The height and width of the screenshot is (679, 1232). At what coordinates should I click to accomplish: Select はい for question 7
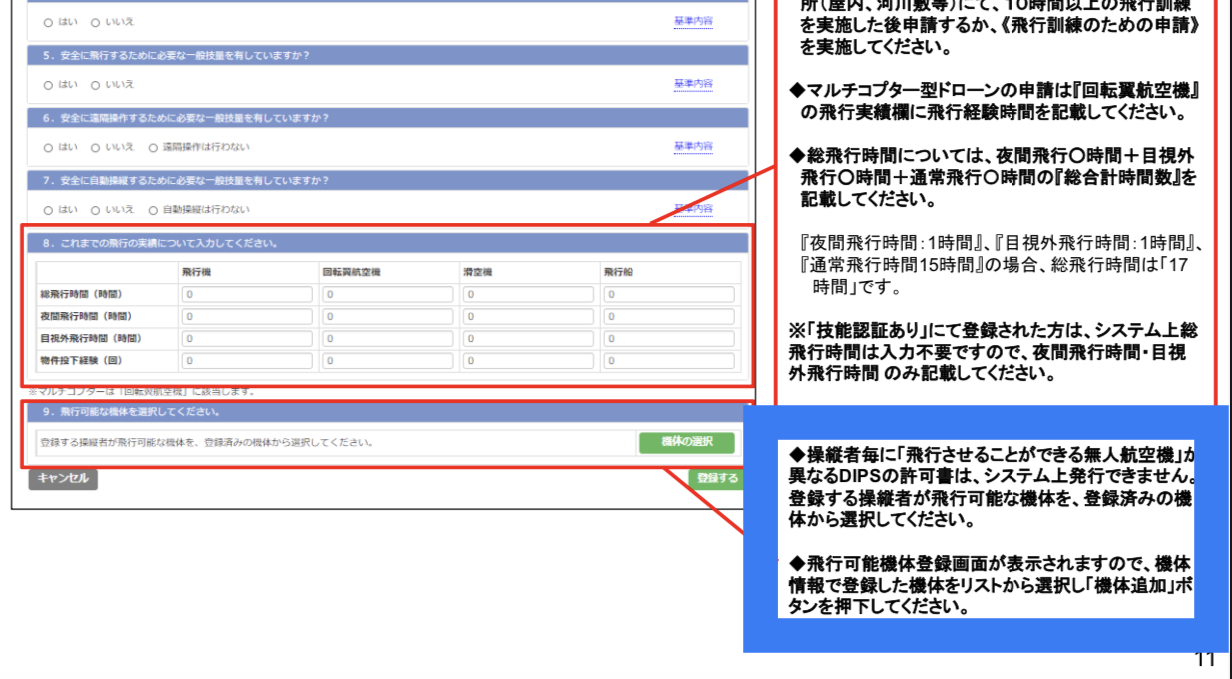coord(48,210)
